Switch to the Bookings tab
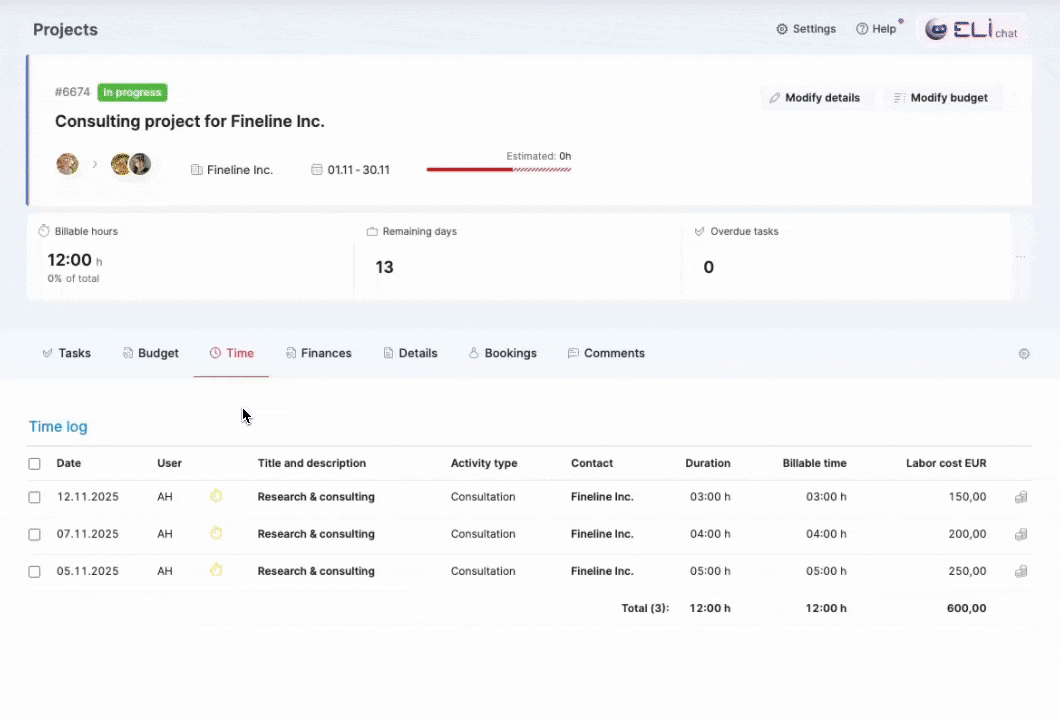Image resolution: width=1060 pixels, height=720 pixels. [502, 353]
